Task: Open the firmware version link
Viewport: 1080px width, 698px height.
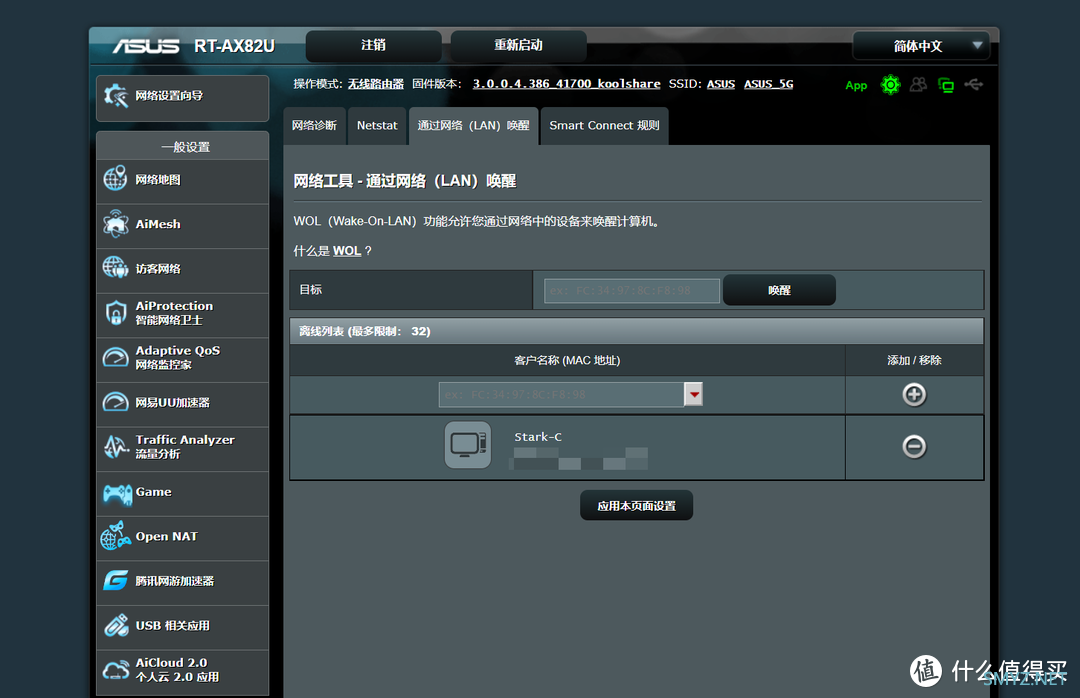Action: point(566,84)
